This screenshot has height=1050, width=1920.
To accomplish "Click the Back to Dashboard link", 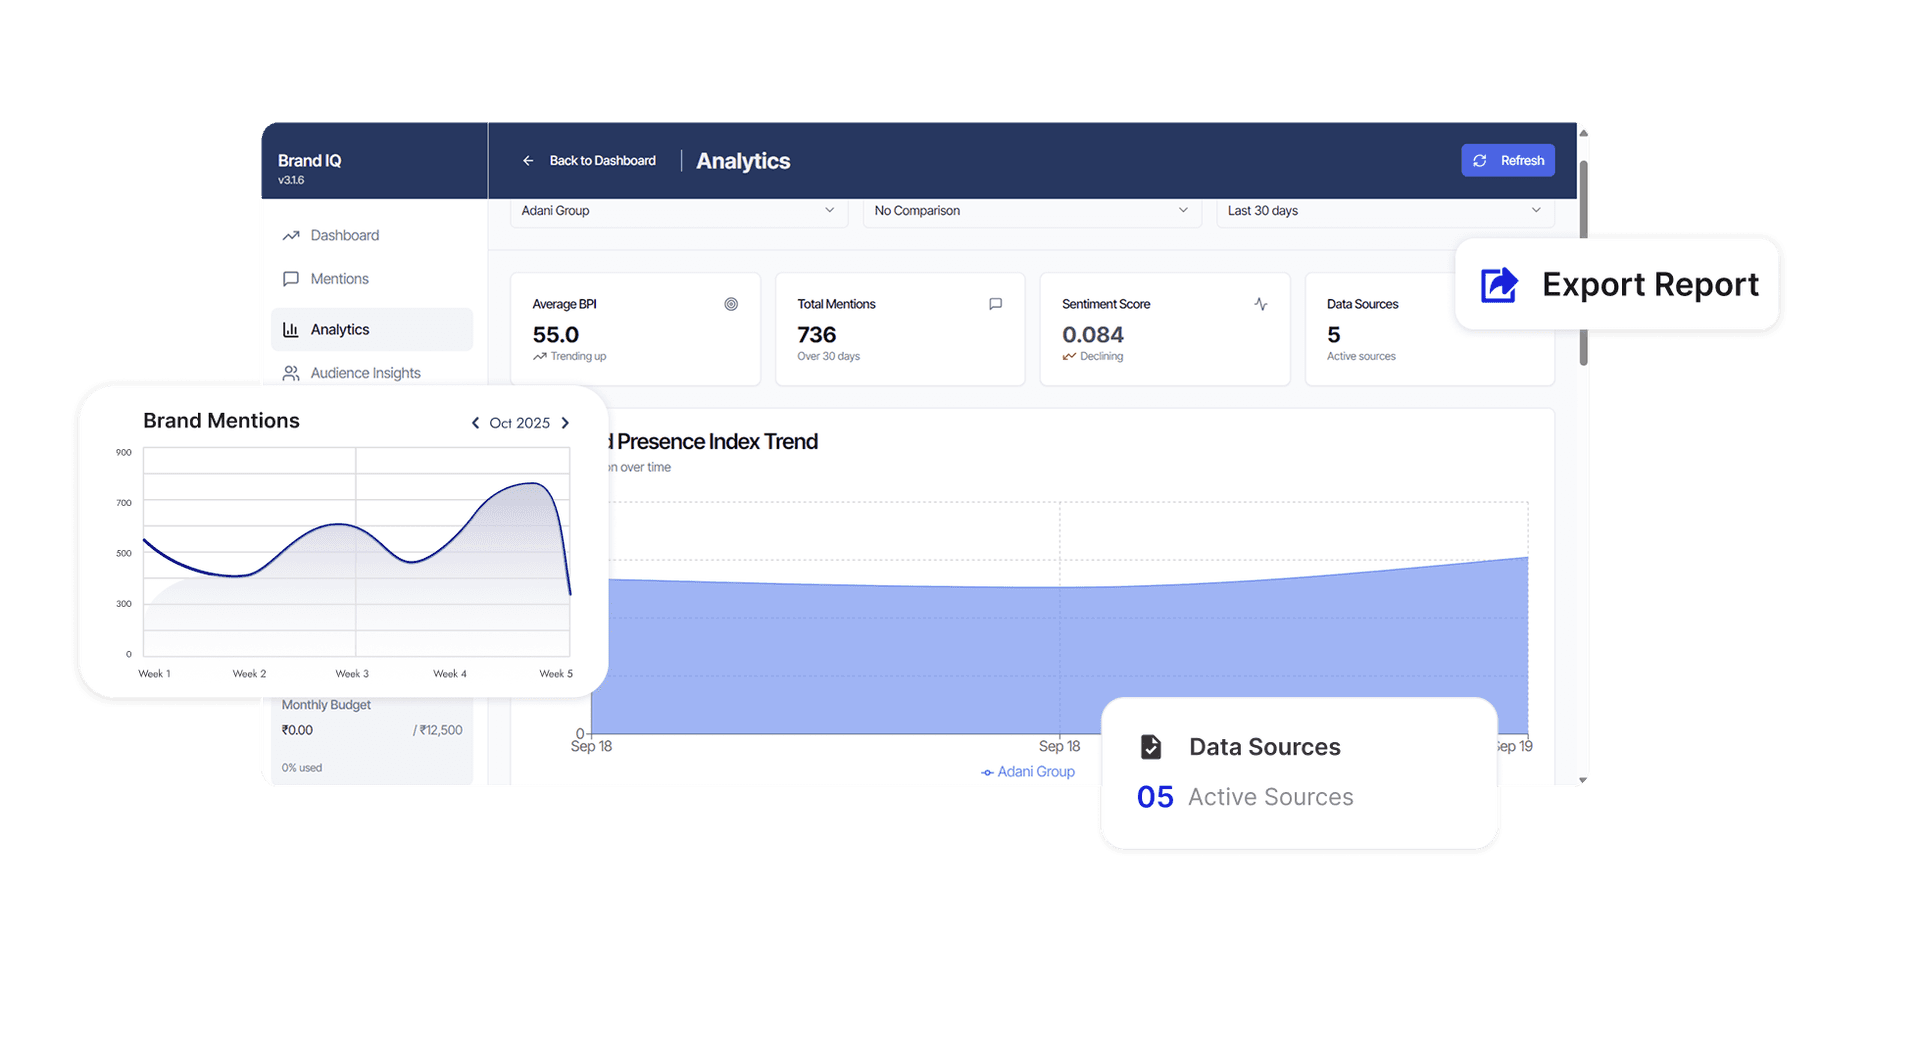I will 601,160.
